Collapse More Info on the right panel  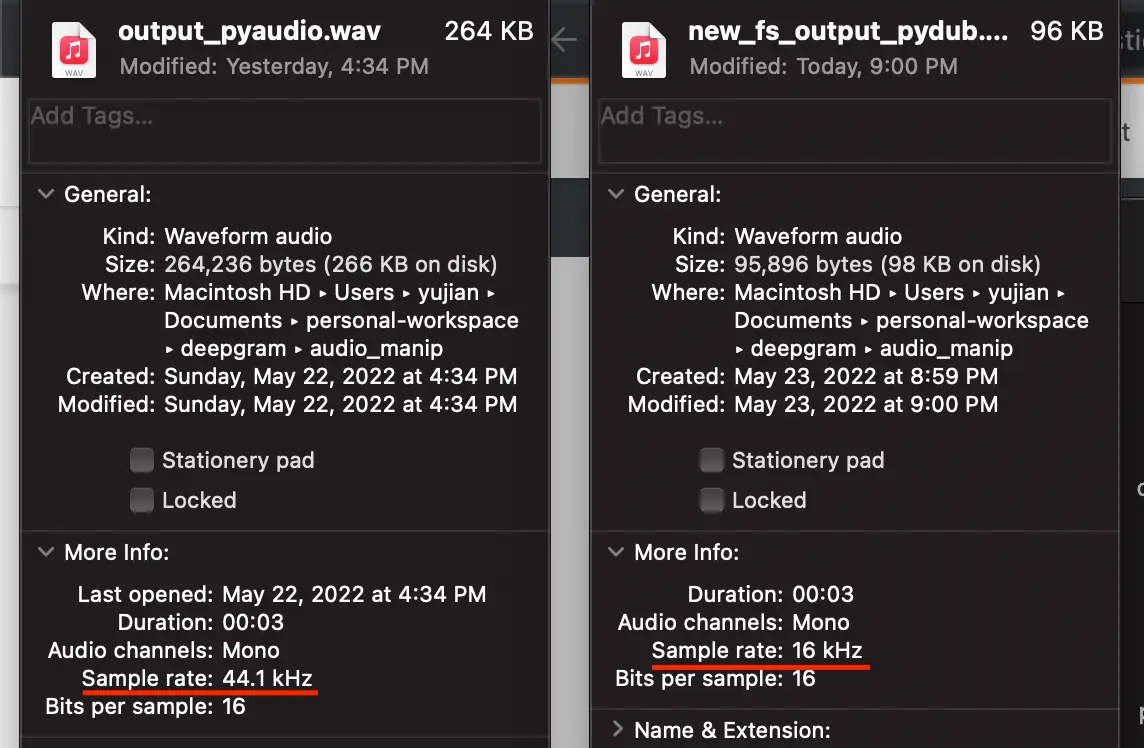tap(615, 552)
